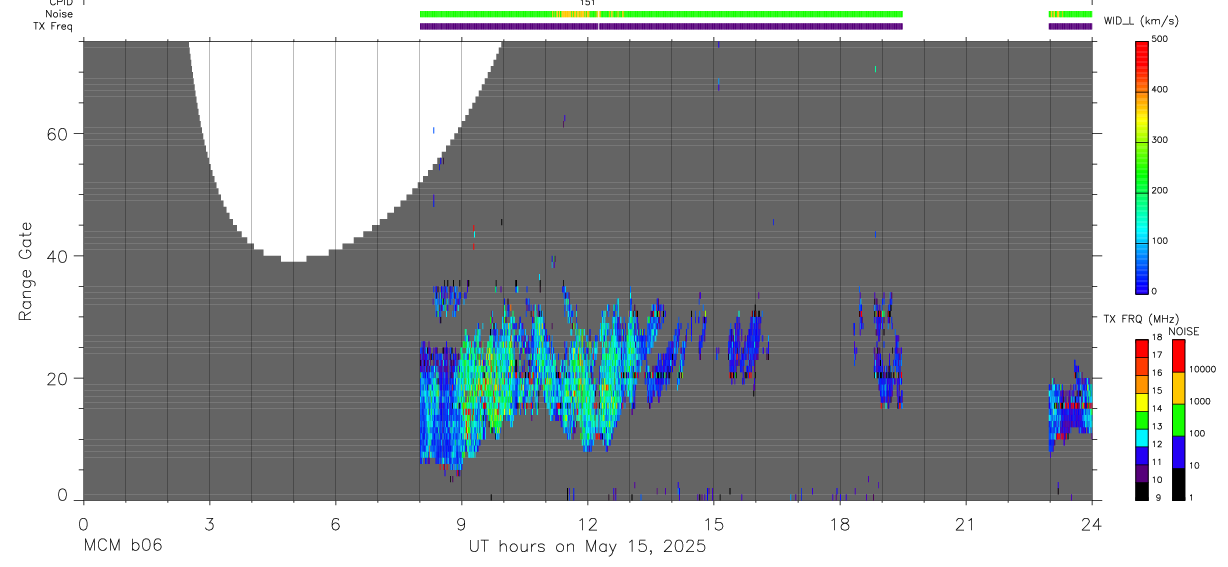The image size is (1228, 567).
Task: Click the purple TX Freq strip above 15 UT
Action: (714, 26)
